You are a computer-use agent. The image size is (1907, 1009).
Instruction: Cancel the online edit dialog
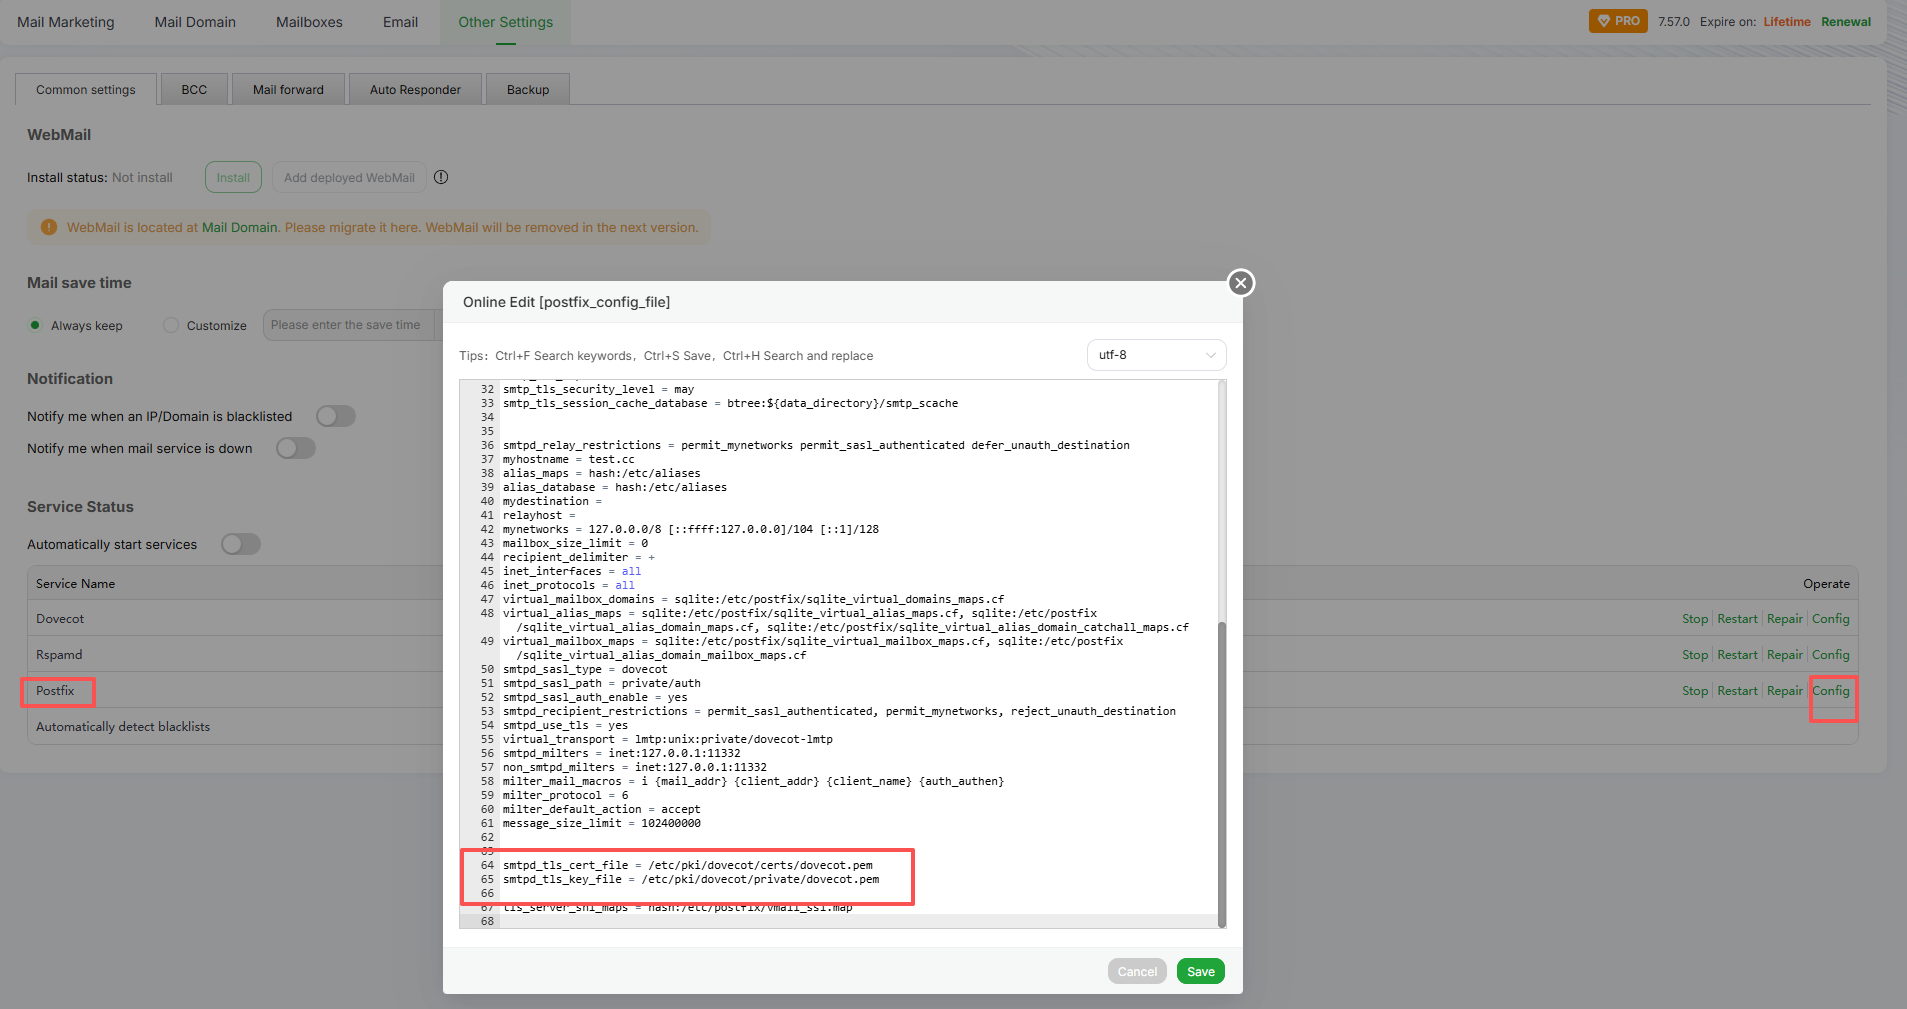coord(1137,971)
